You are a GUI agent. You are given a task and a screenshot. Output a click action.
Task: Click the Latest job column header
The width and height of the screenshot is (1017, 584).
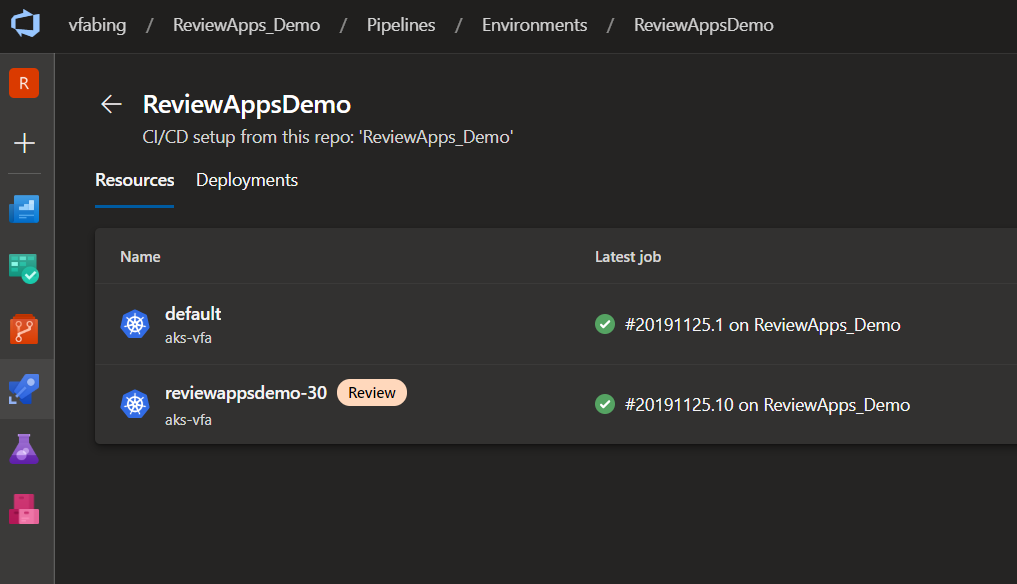(628, 257)
